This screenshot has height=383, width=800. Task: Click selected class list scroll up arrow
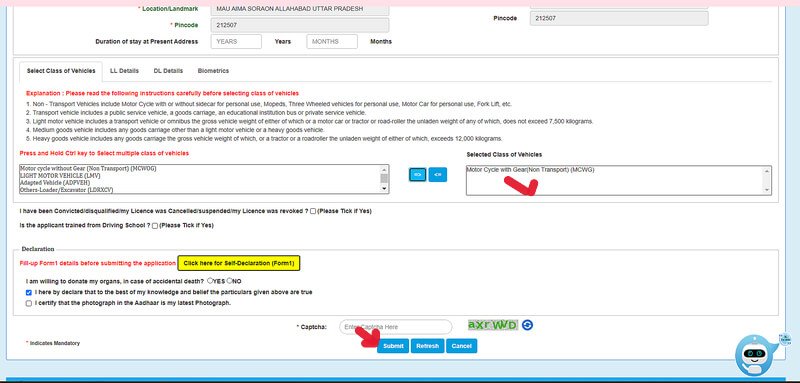(766, 171)
